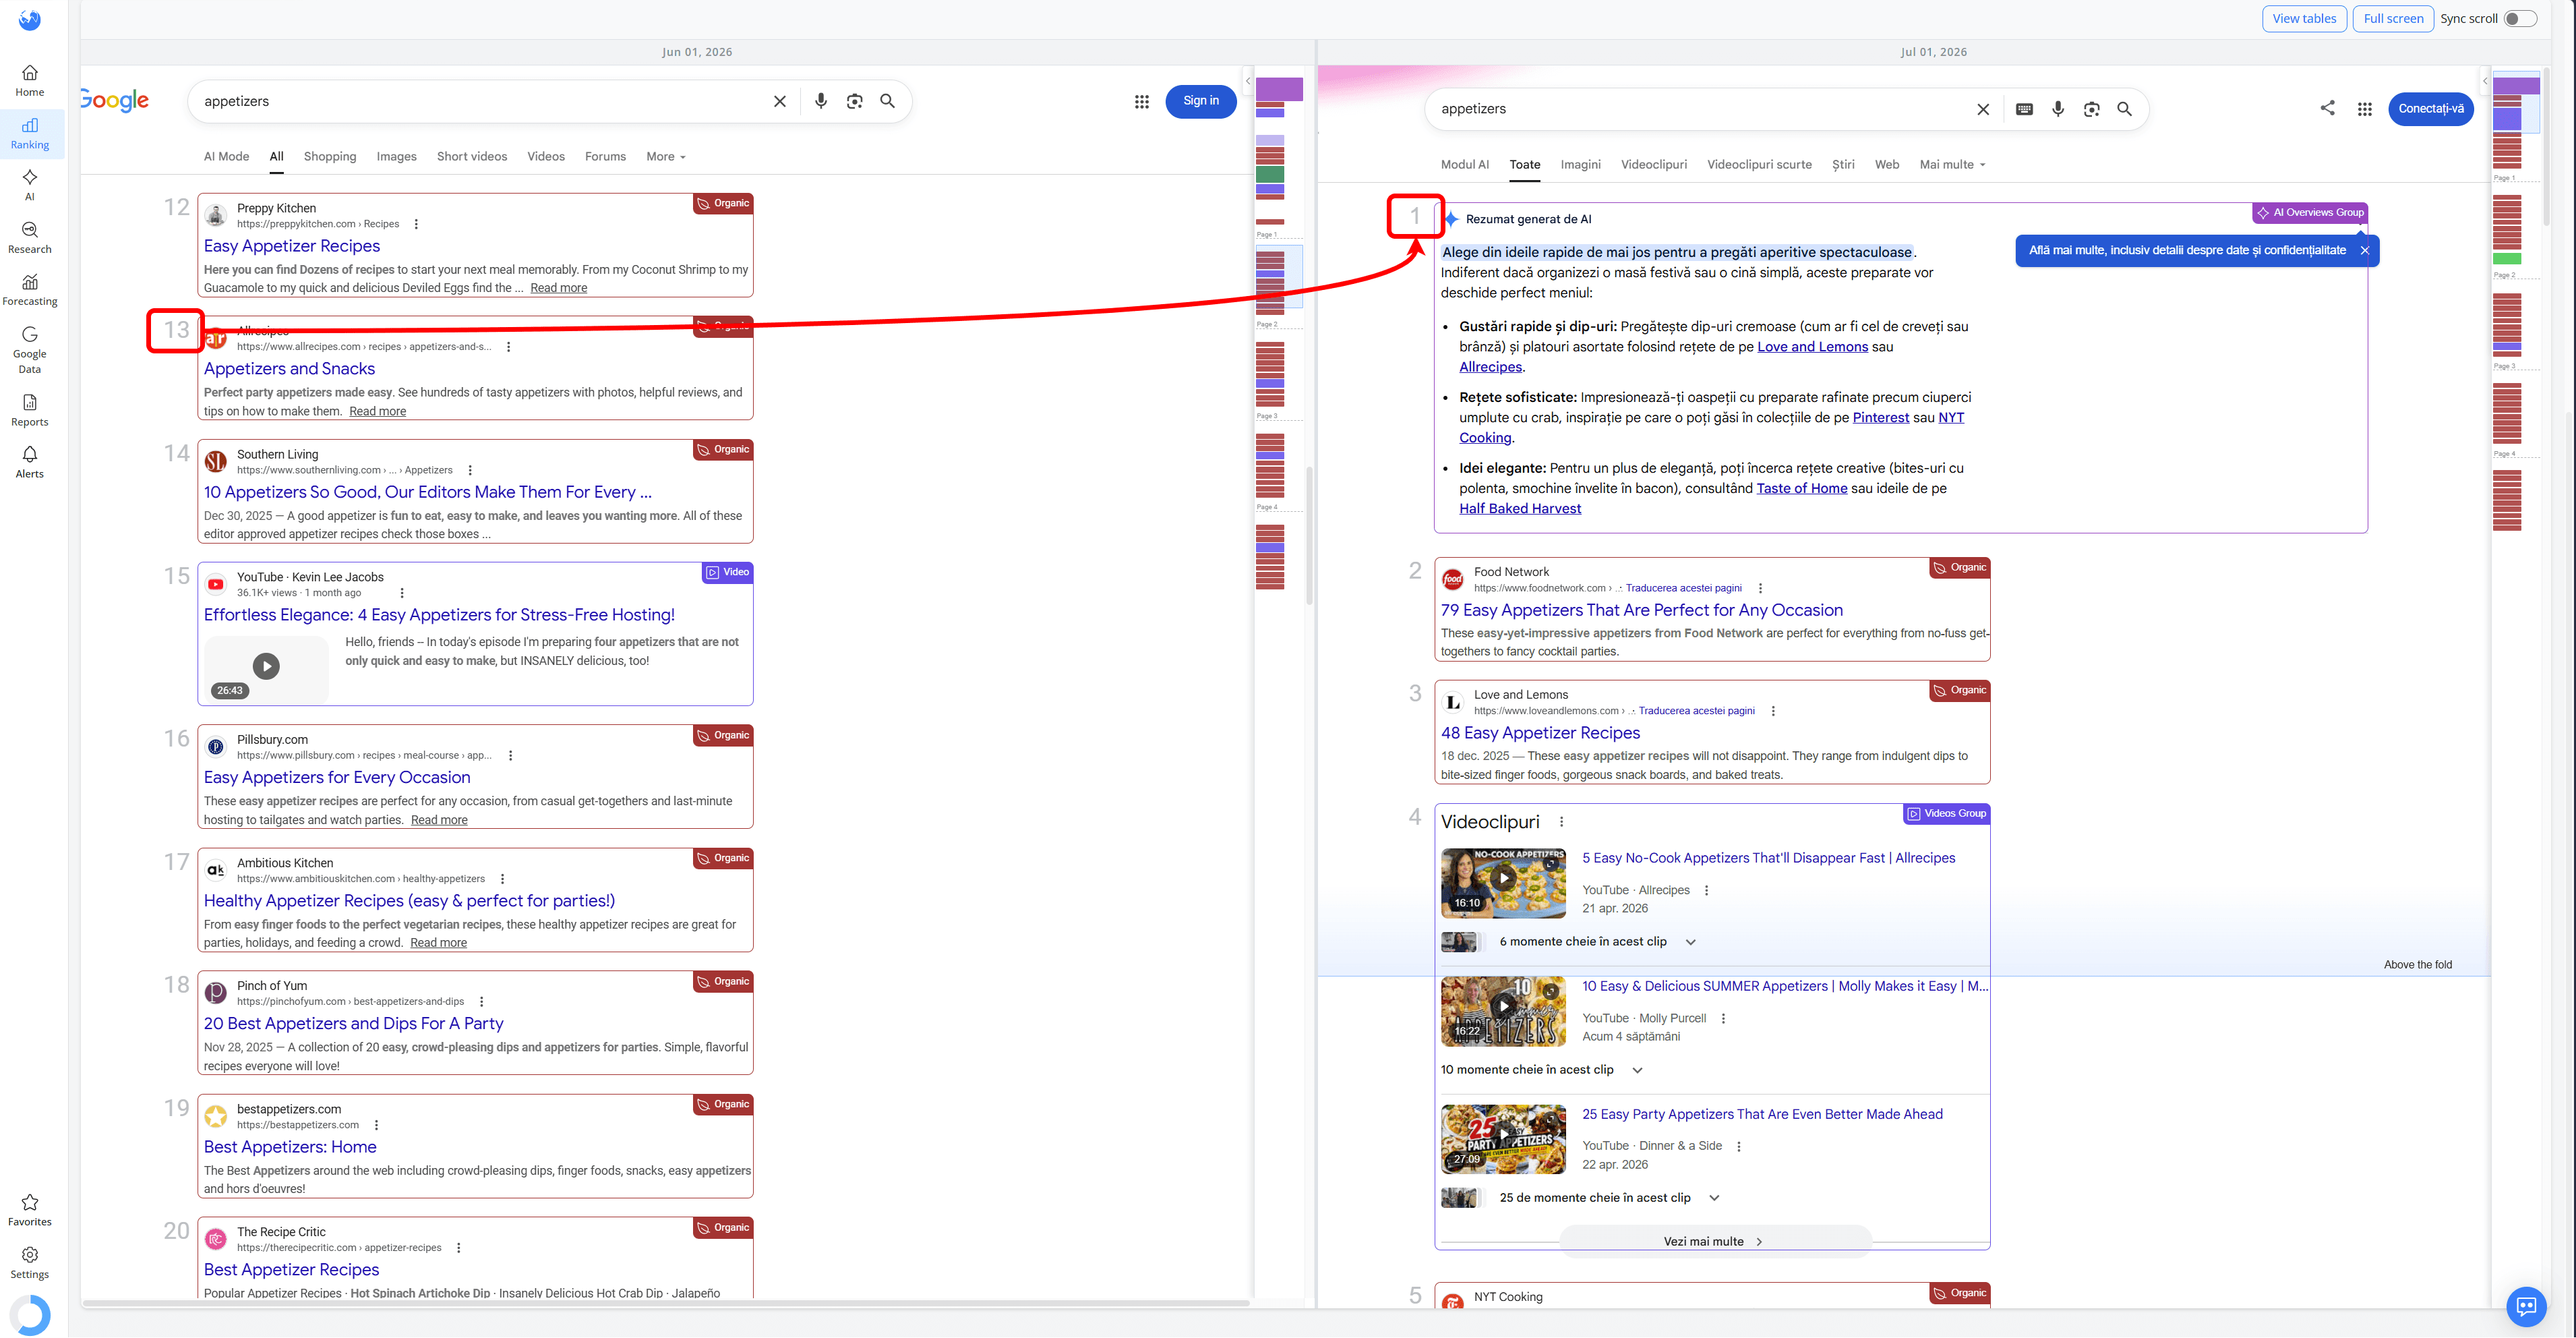
Task: Open Alerts in the sidebar
Action: click(x=30, y=462)
